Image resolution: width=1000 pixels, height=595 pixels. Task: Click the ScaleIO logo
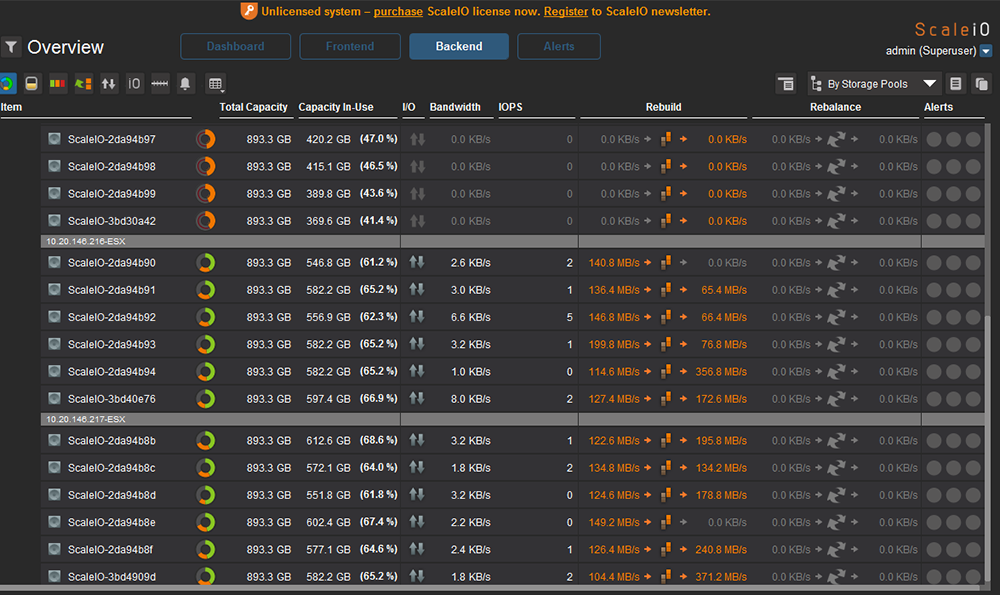coord(952,29)
